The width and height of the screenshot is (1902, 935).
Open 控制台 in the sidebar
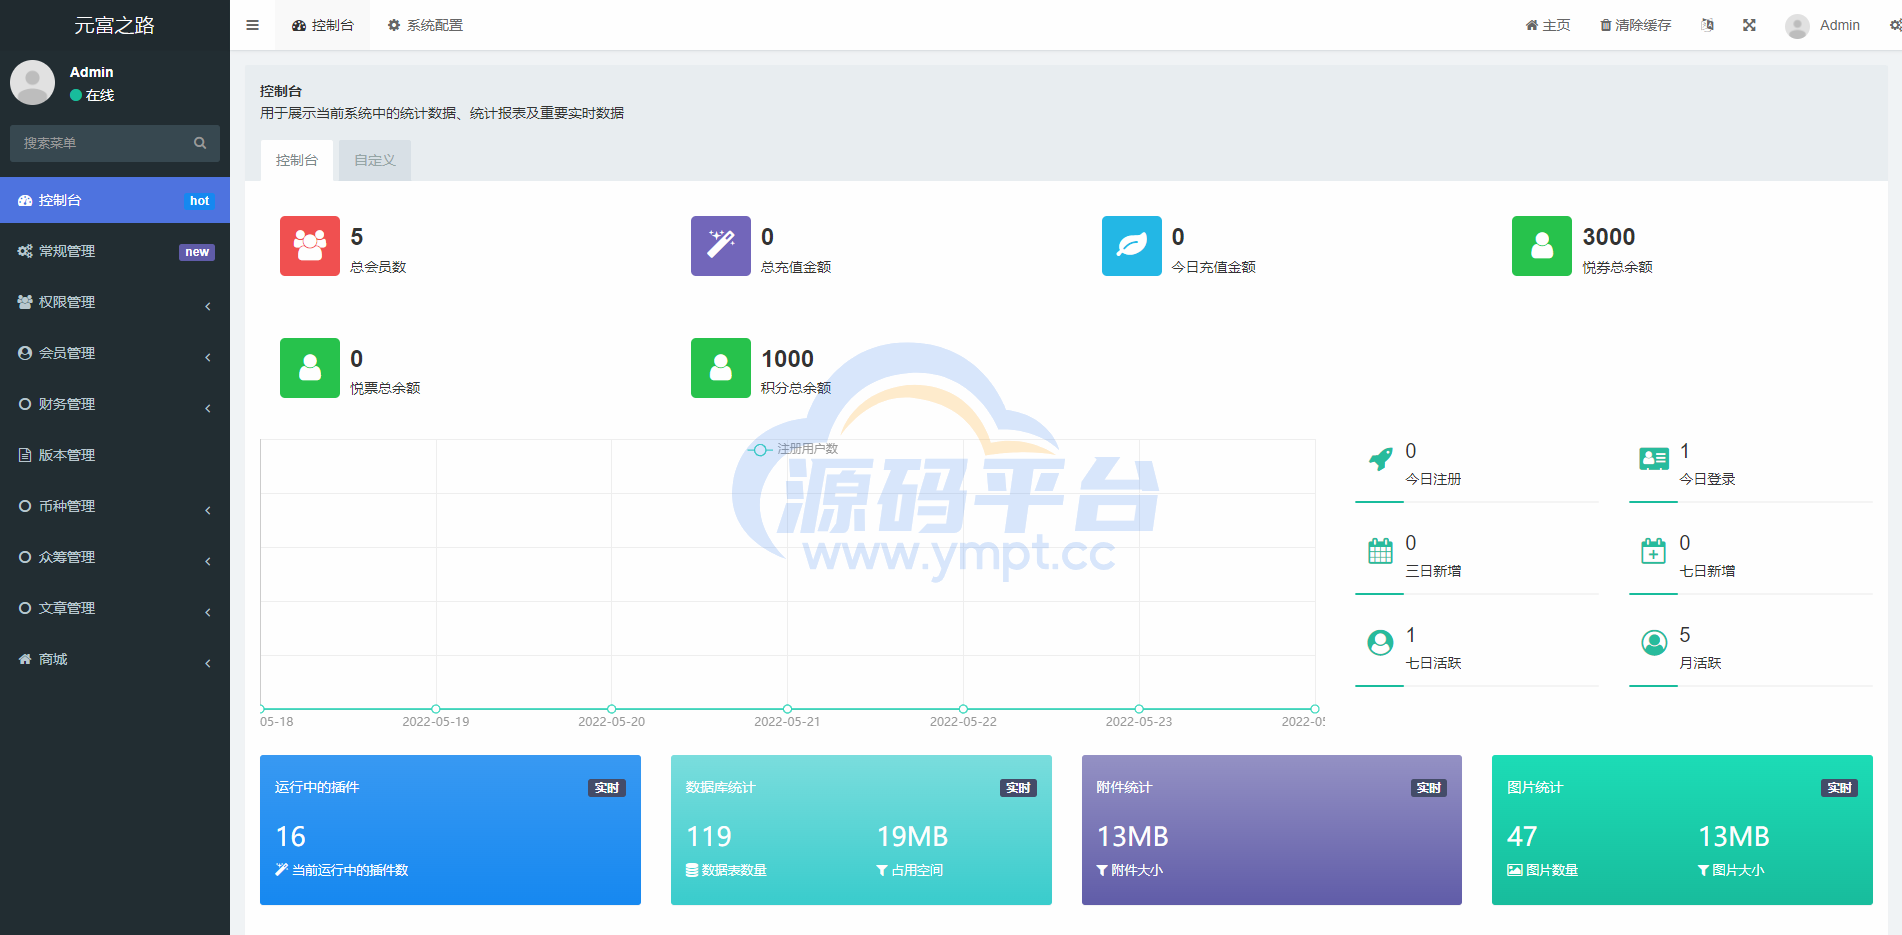[x=115, y=200]
